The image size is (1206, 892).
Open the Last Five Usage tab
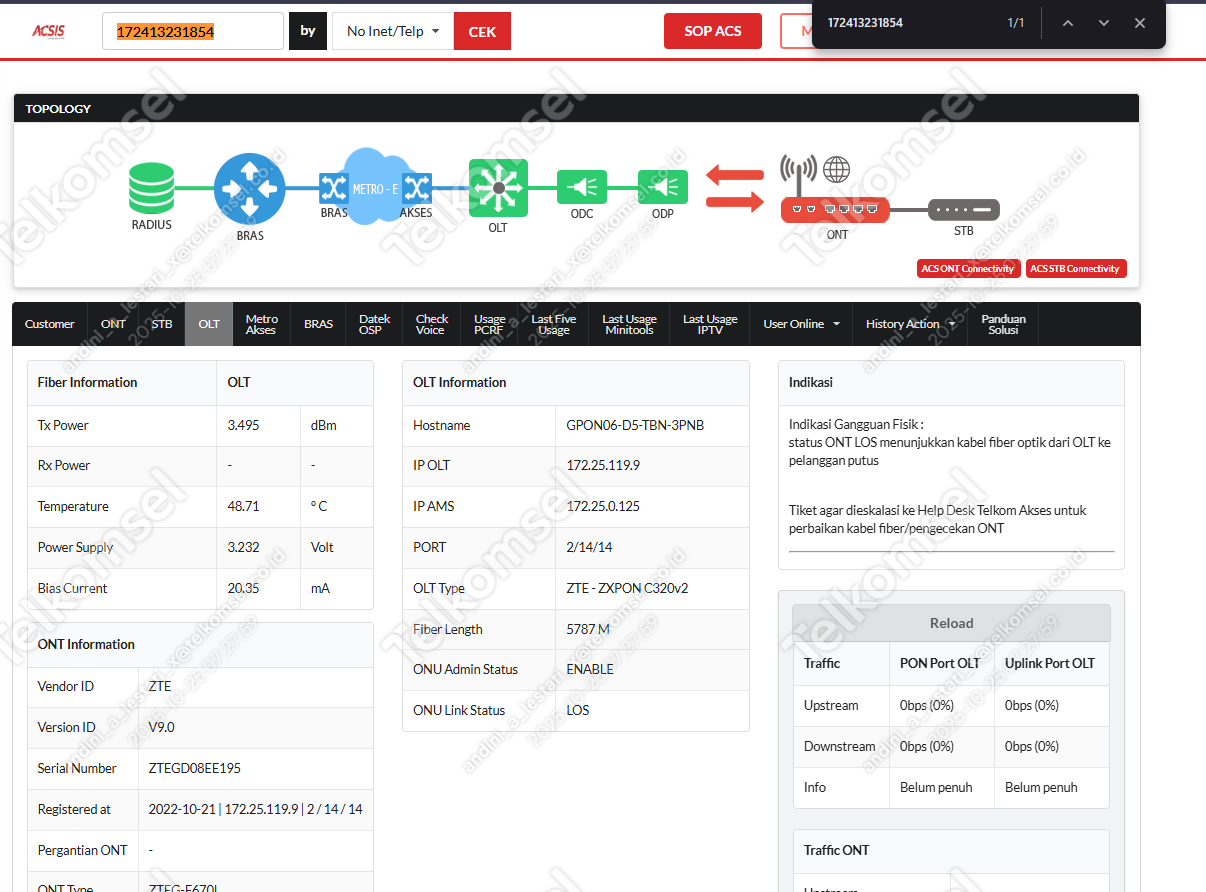tap(554, 324)
